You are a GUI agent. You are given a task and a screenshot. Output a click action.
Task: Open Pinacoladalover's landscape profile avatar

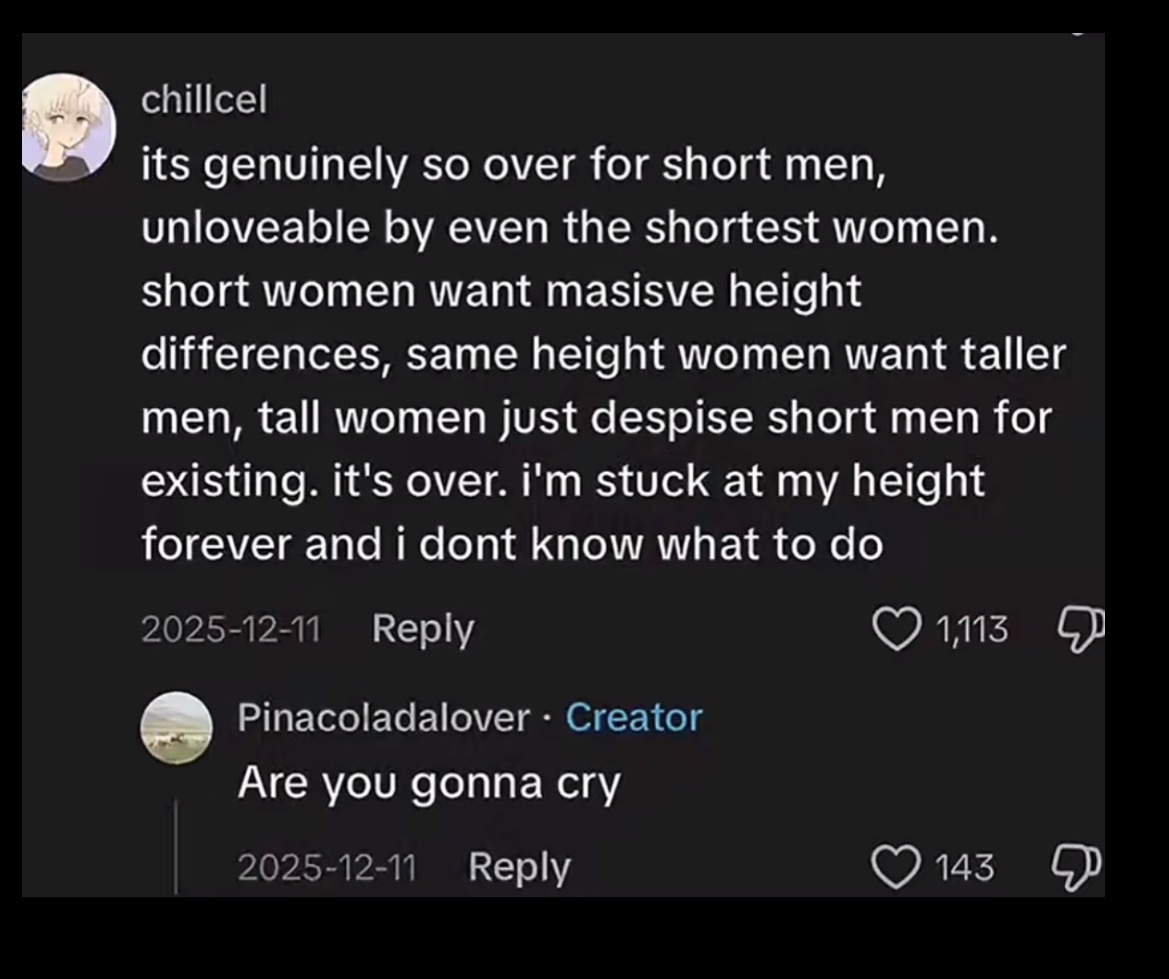(x=177, y=728)
